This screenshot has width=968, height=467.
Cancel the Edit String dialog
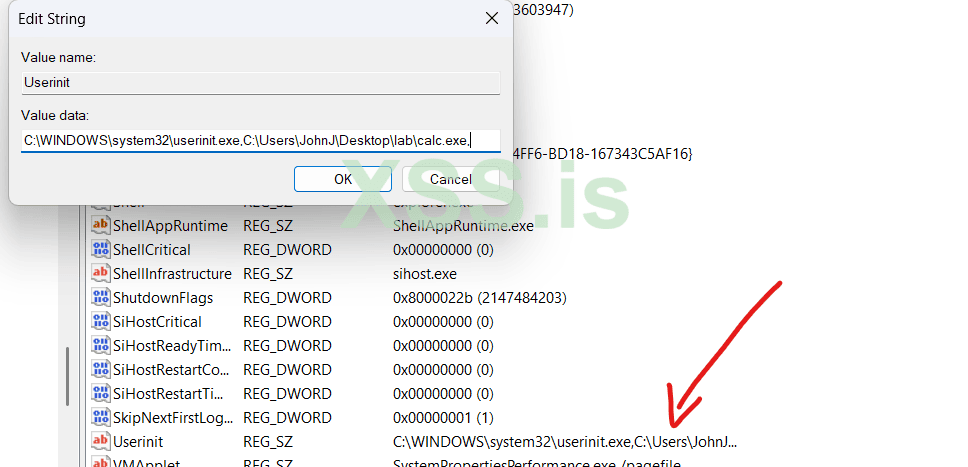[x=451, y=179]
